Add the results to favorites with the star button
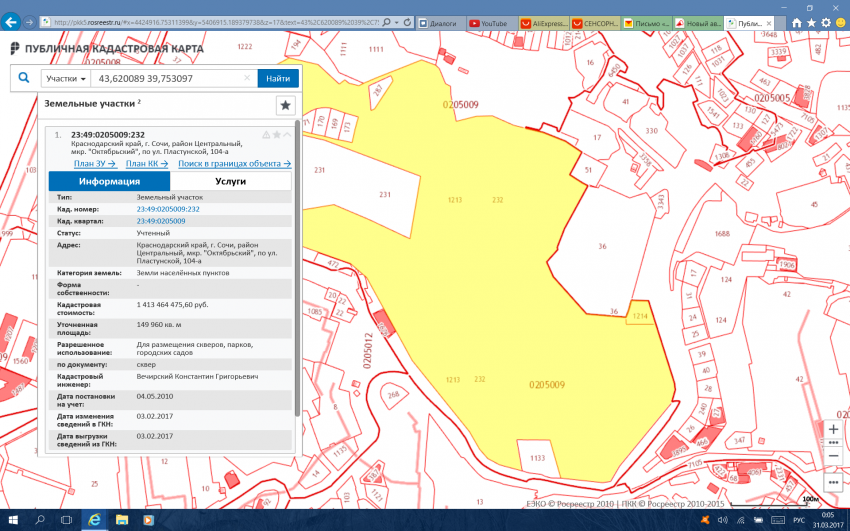This screenshot has height=531, width=850. point(285,105)
